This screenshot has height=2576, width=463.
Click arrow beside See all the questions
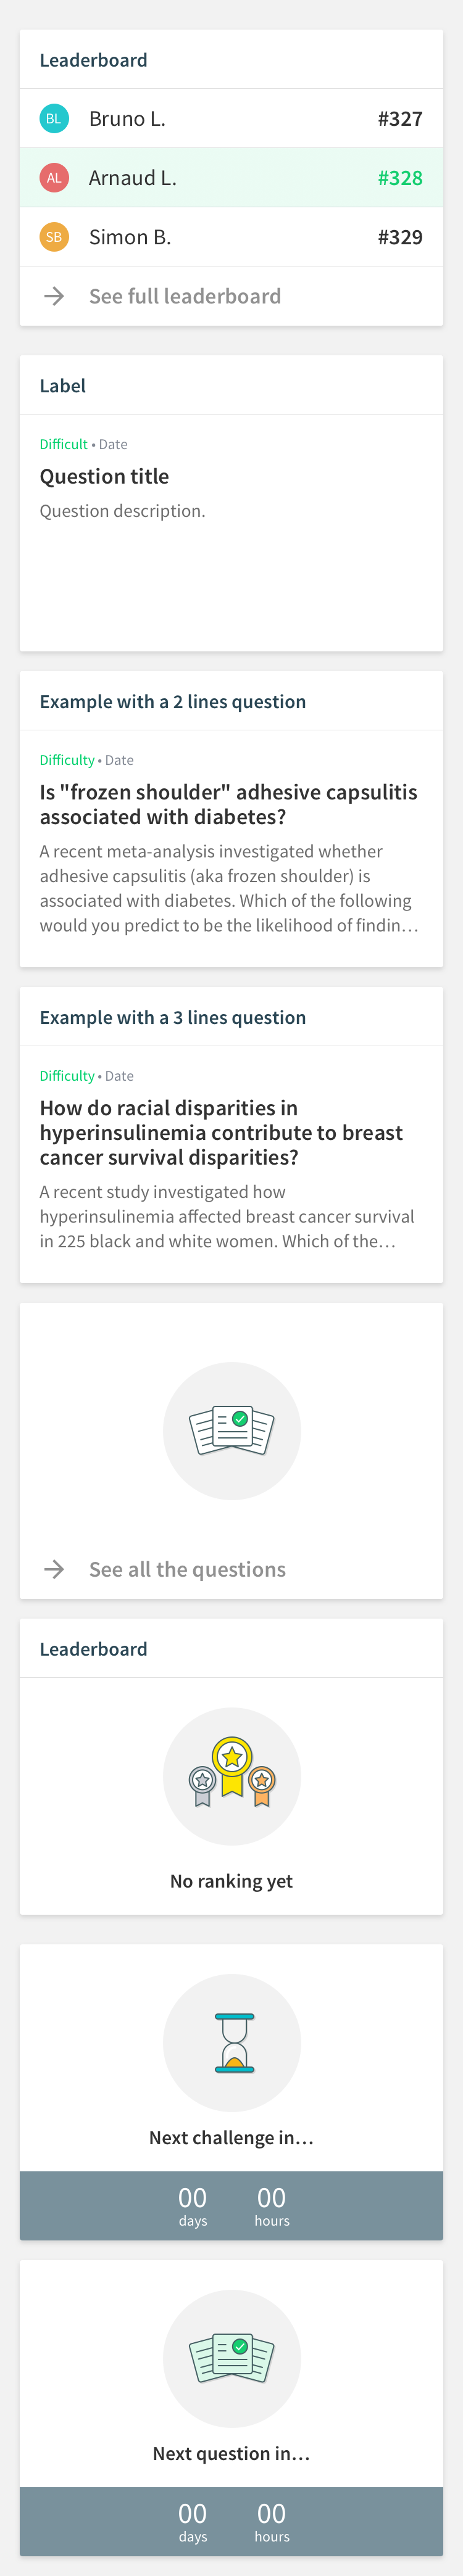coord(54,1569)
